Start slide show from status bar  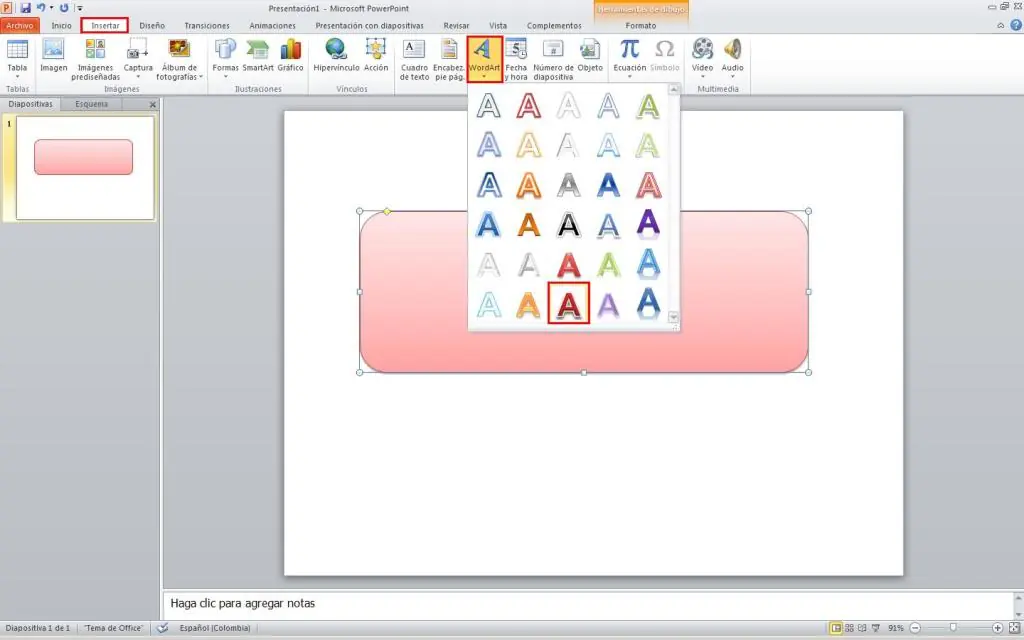(876, 628)
